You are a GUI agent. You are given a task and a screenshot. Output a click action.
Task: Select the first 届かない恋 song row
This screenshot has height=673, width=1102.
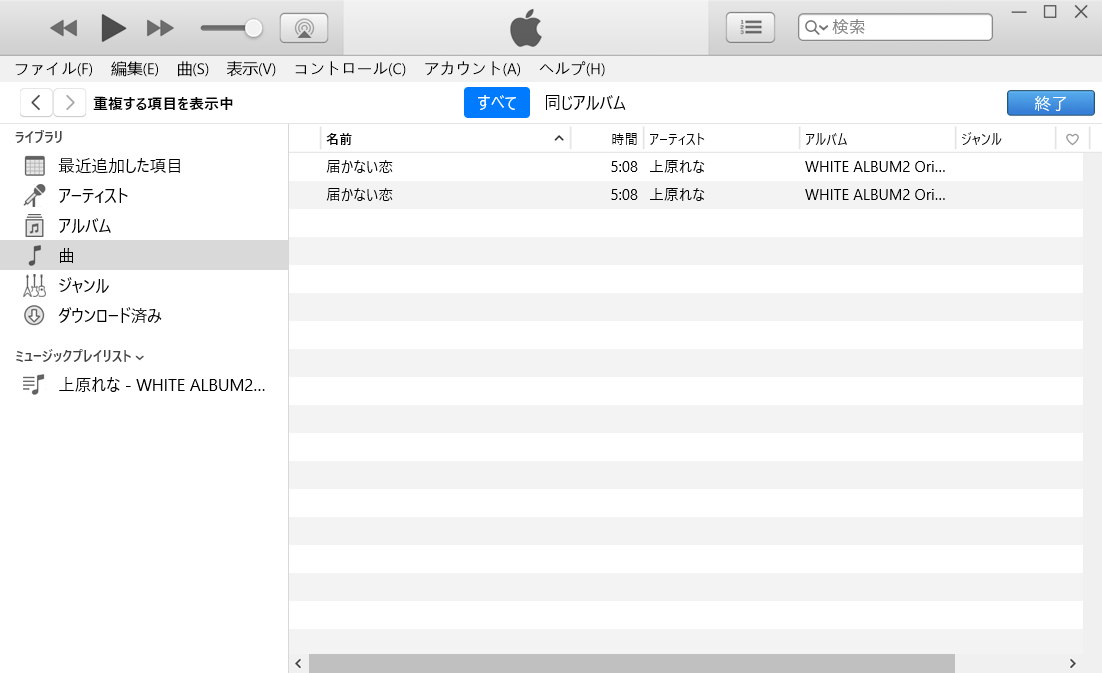pyautogui.click(x=686, y=166)
